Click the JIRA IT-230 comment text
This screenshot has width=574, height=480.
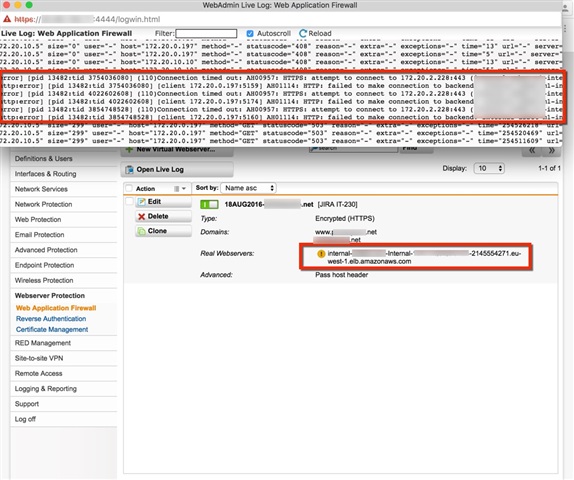pos(338,204)
